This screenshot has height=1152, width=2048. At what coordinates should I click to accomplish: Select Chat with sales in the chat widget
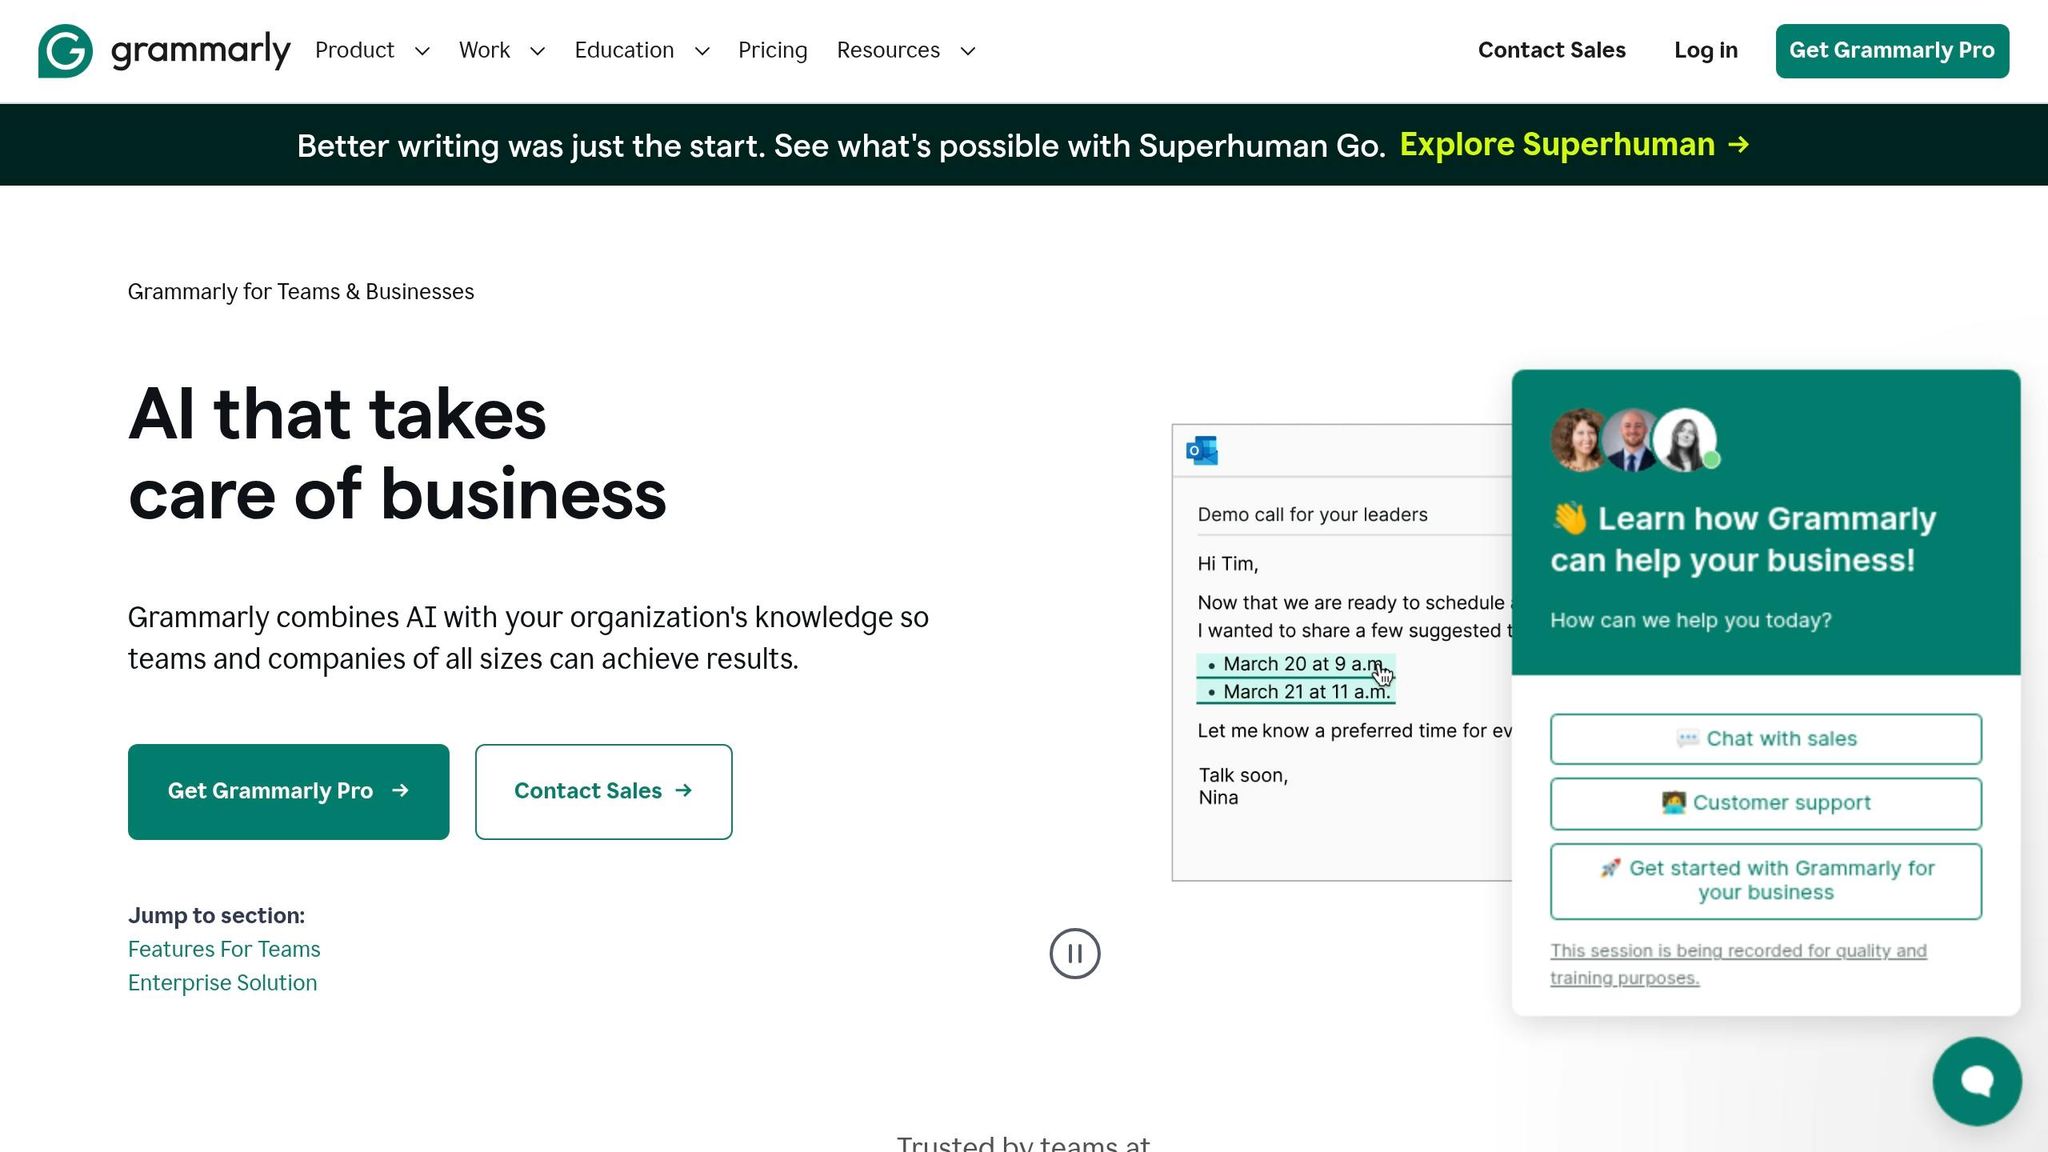[x=1766, y=739]
